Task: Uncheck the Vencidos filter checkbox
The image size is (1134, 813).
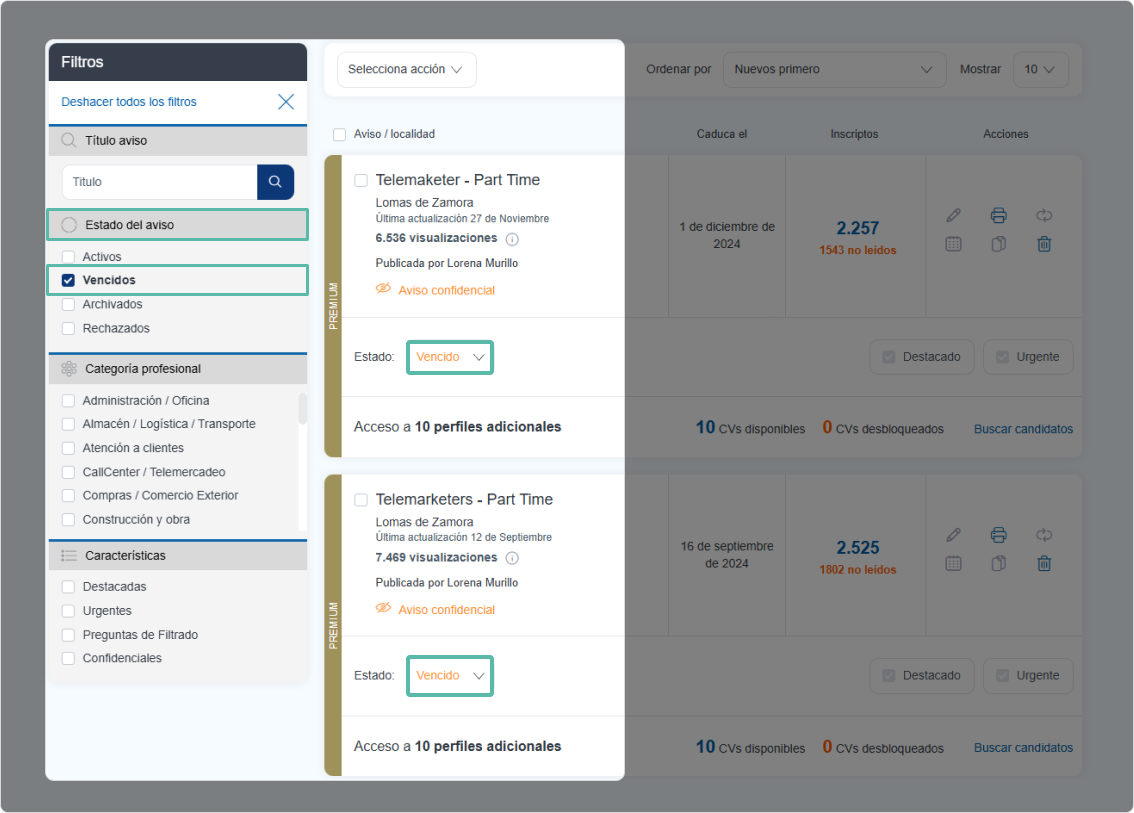Action: click(x=69, y=281)
